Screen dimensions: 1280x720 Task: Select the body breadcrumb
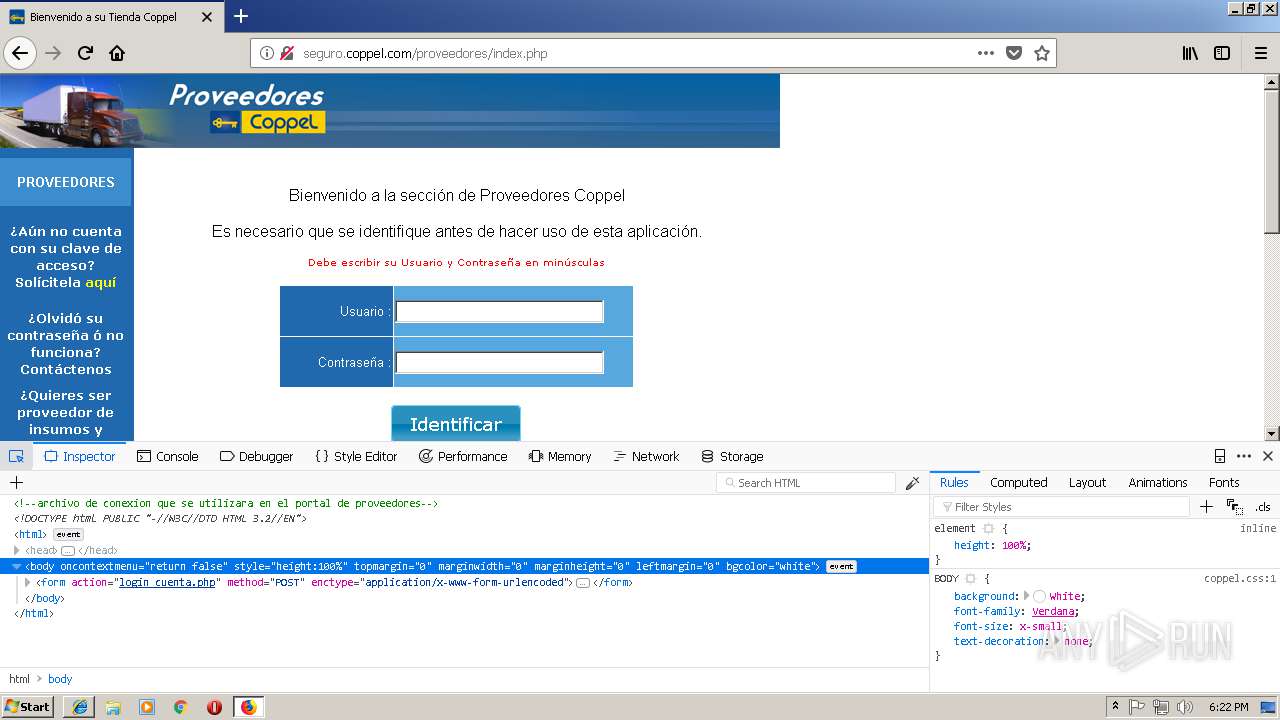[x=60, y=679]
